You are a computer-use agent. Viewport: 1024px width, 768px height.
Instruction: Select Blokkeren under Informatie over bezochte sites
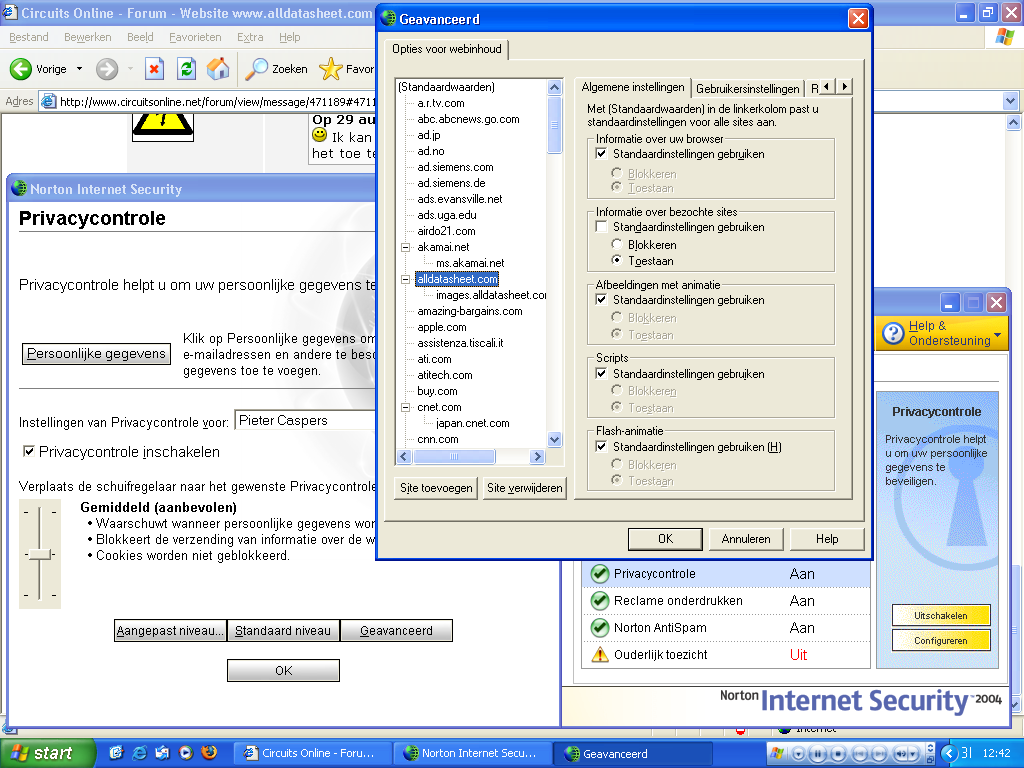pyautogui.click(x=617, y=245)
